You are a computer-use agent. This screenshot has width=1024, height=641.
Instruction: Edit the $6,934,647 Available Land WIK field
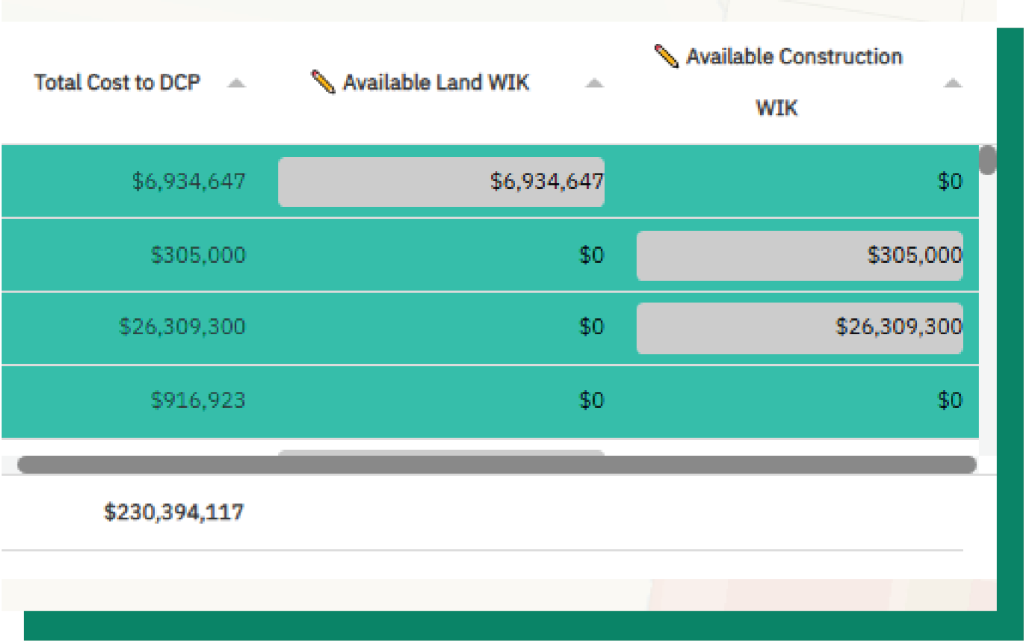tap(441, 182)
